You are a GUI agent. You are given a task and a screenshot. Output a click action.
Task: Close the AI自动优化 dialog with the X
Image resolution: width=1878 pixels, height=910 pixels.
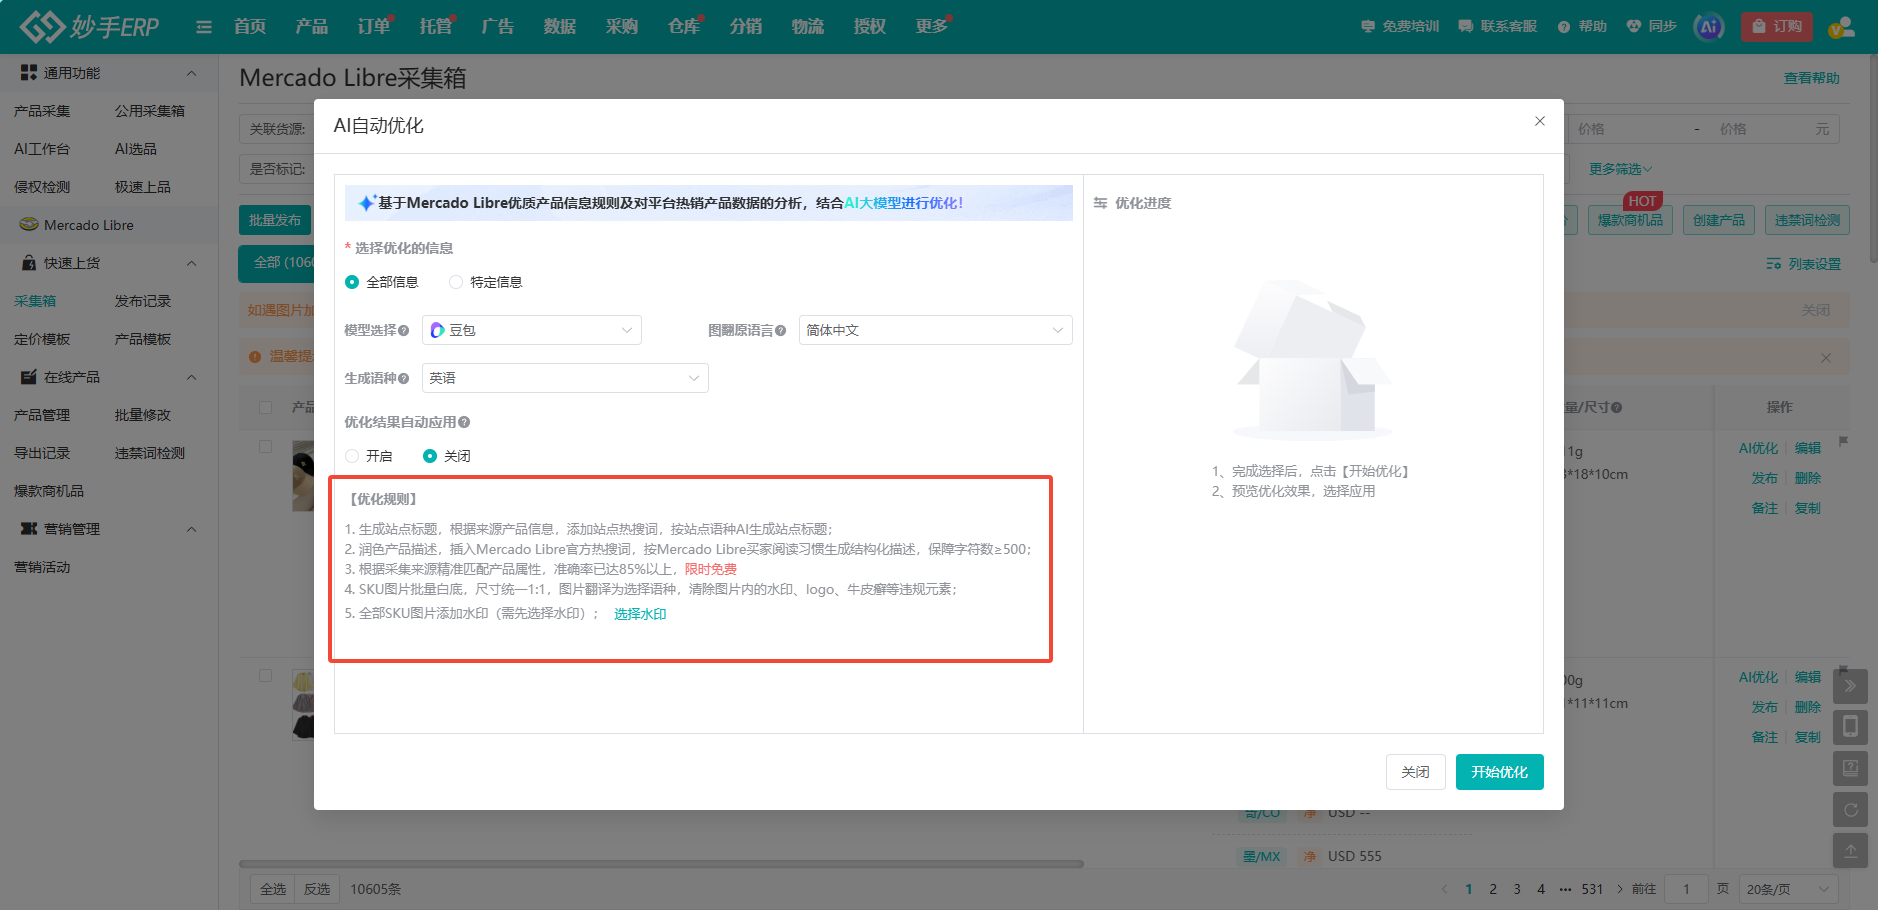tap(1540, 121)
